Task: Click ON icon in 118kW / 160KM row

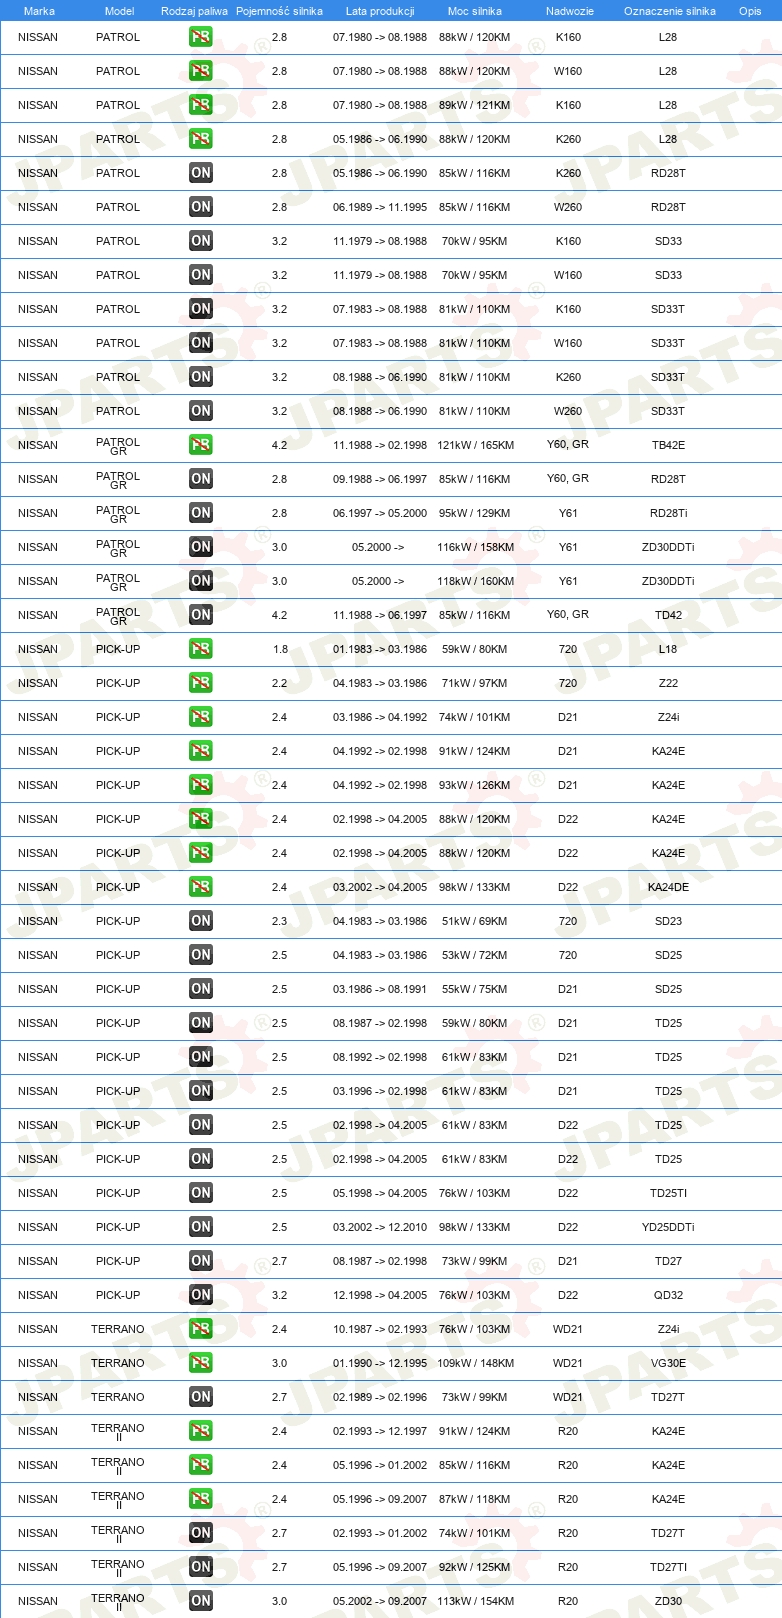Action: click(x=201, y=581)
